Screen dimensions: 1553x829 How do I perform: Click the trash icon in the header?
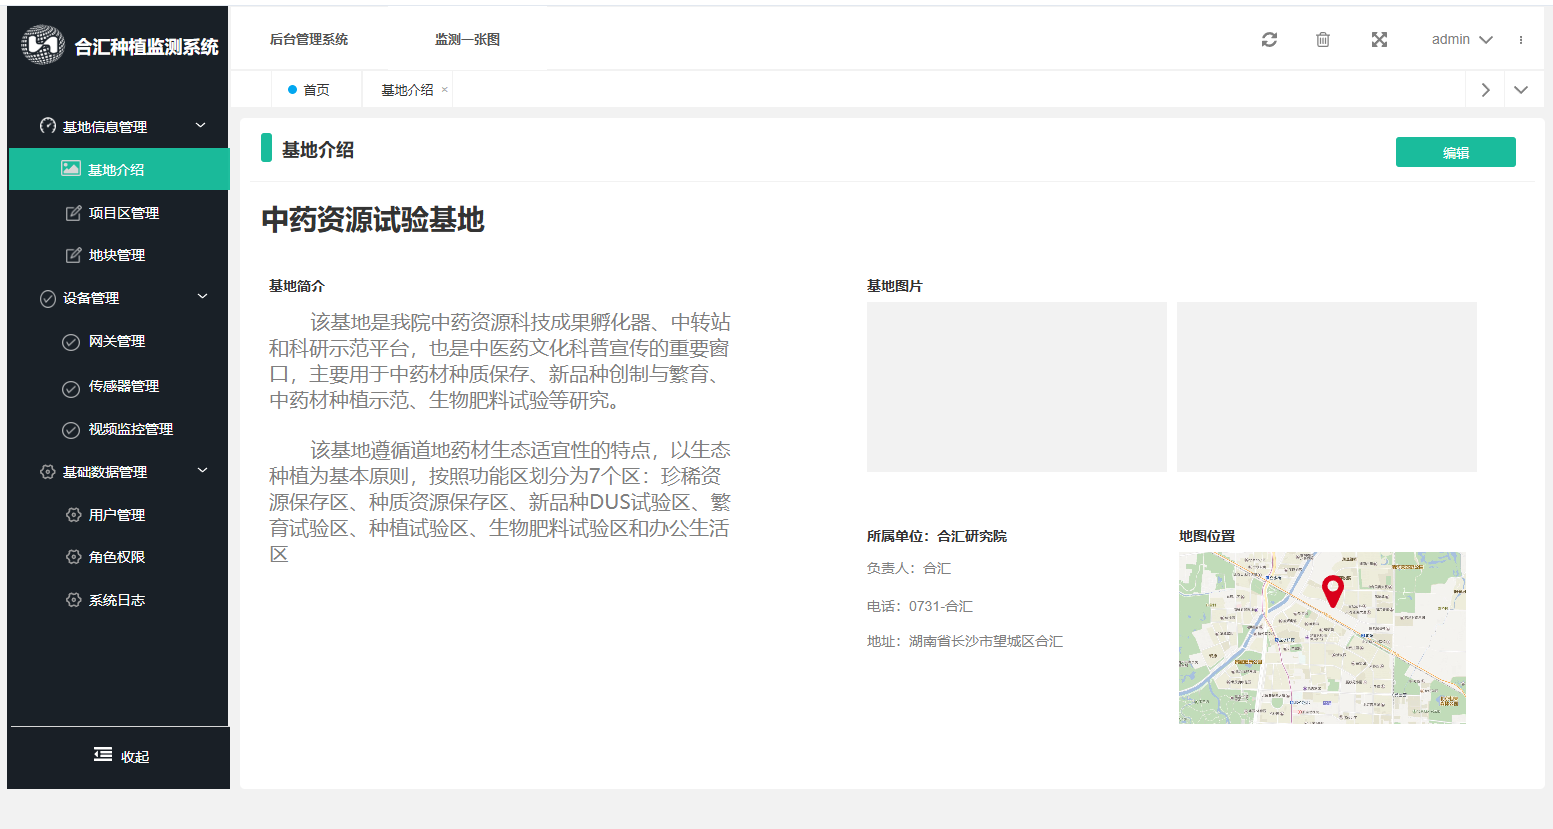[x=1322, y=39]
